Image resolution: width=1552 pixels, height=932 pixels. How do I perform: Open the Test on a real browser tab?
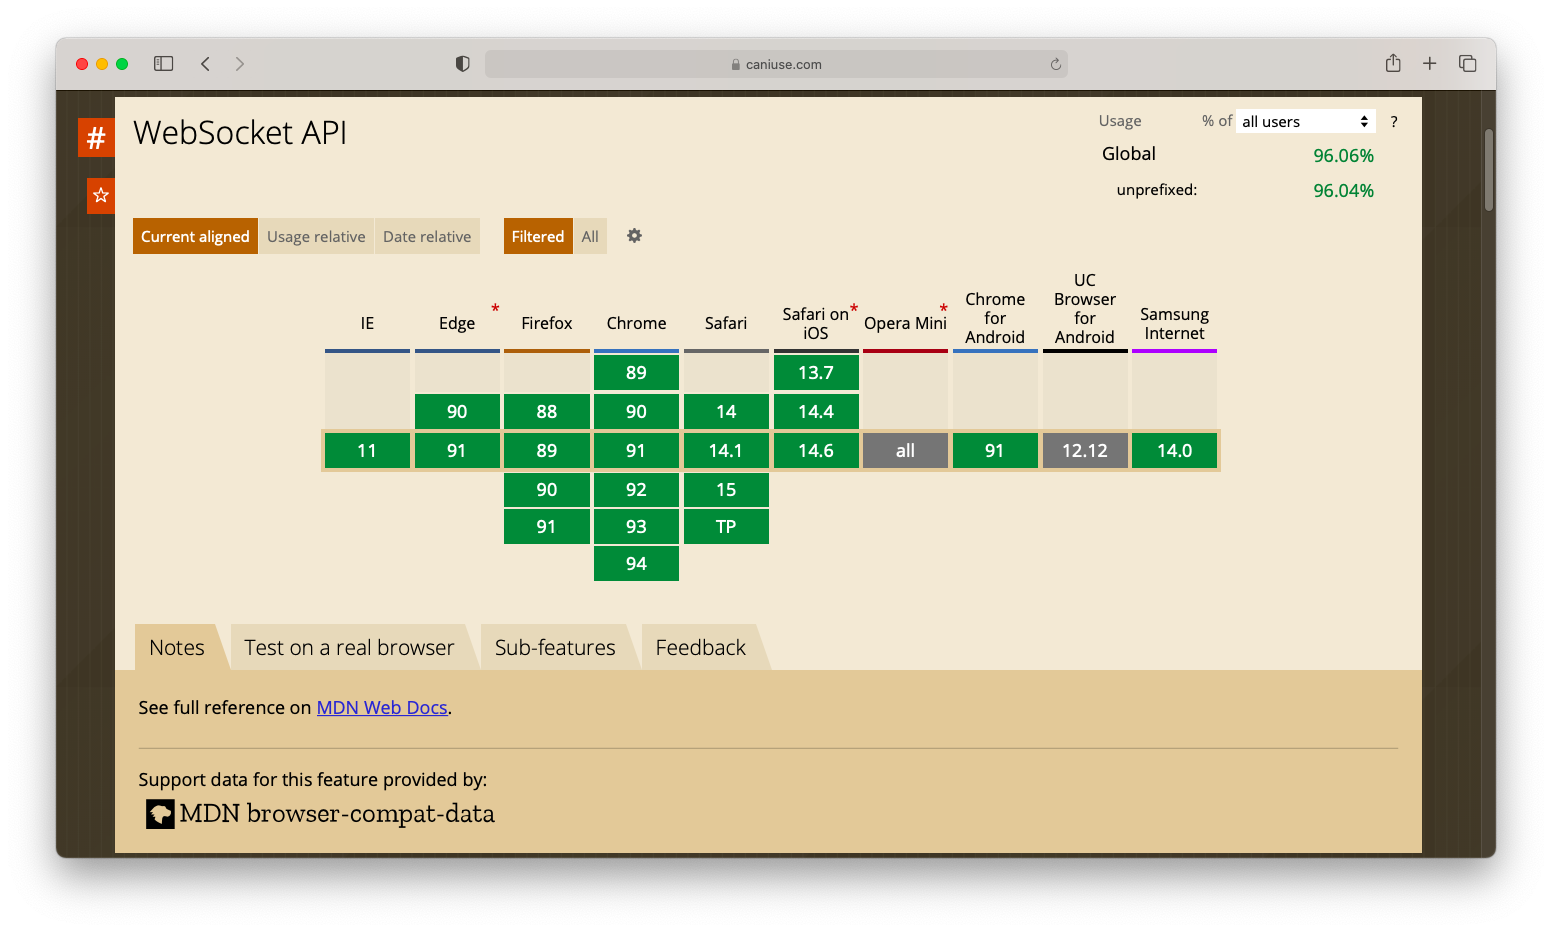(x=349, y=647)
